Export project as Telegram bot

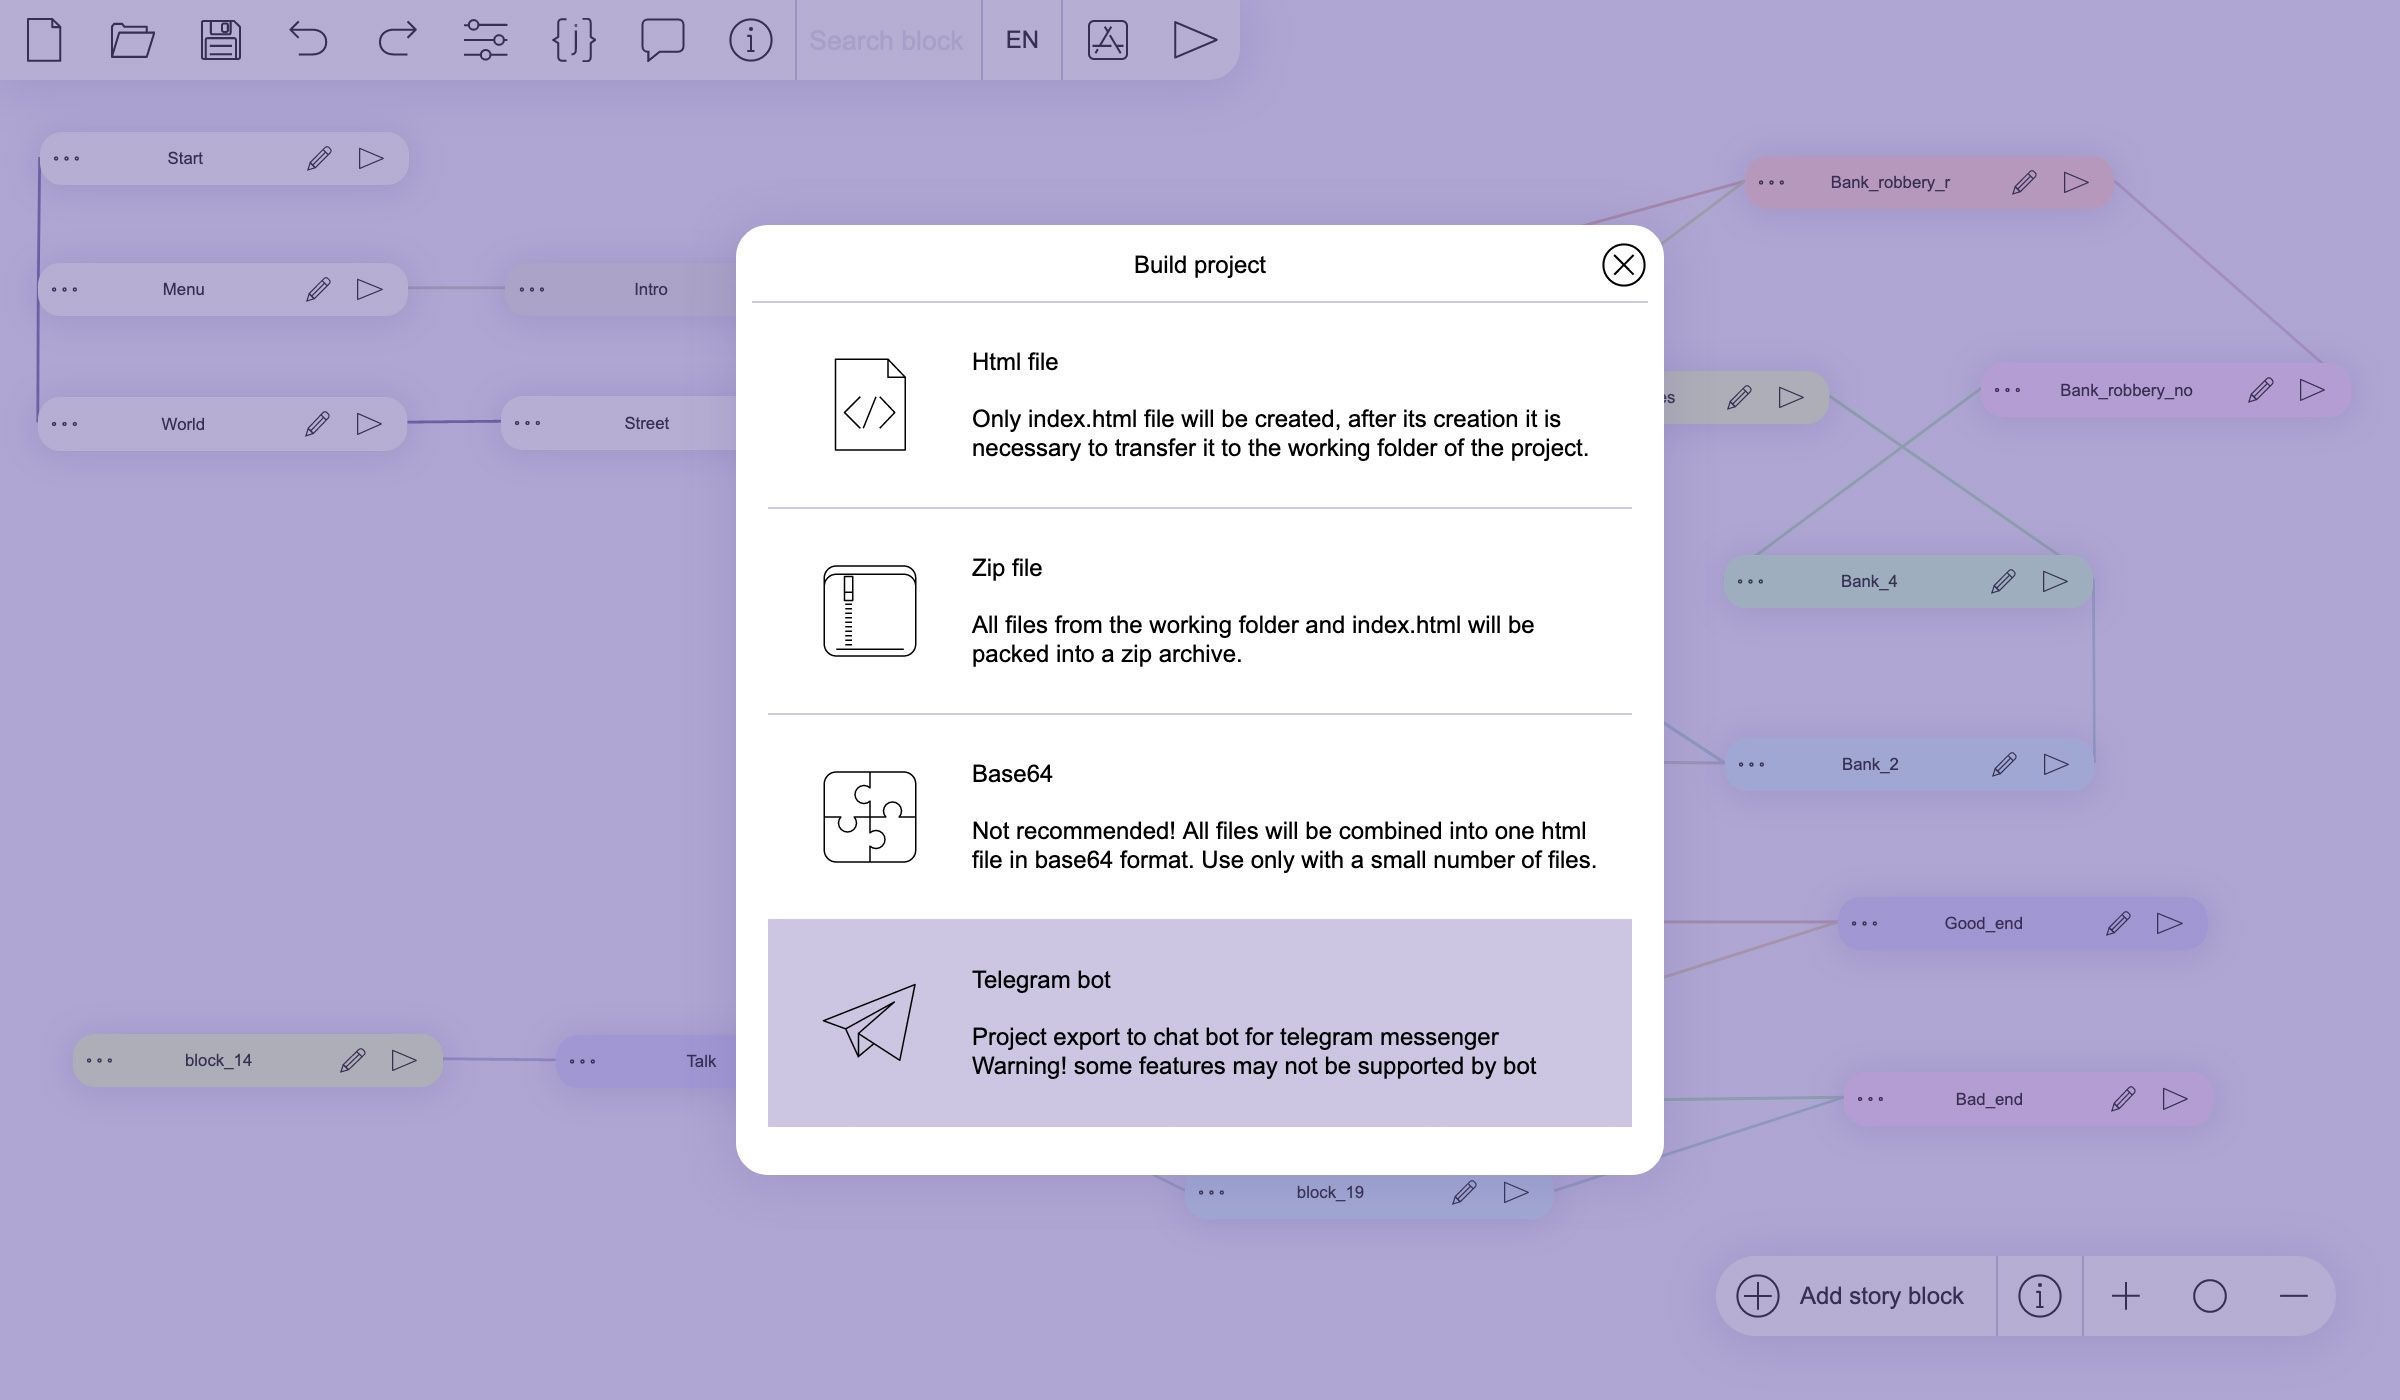[x=1199, y=1023]
